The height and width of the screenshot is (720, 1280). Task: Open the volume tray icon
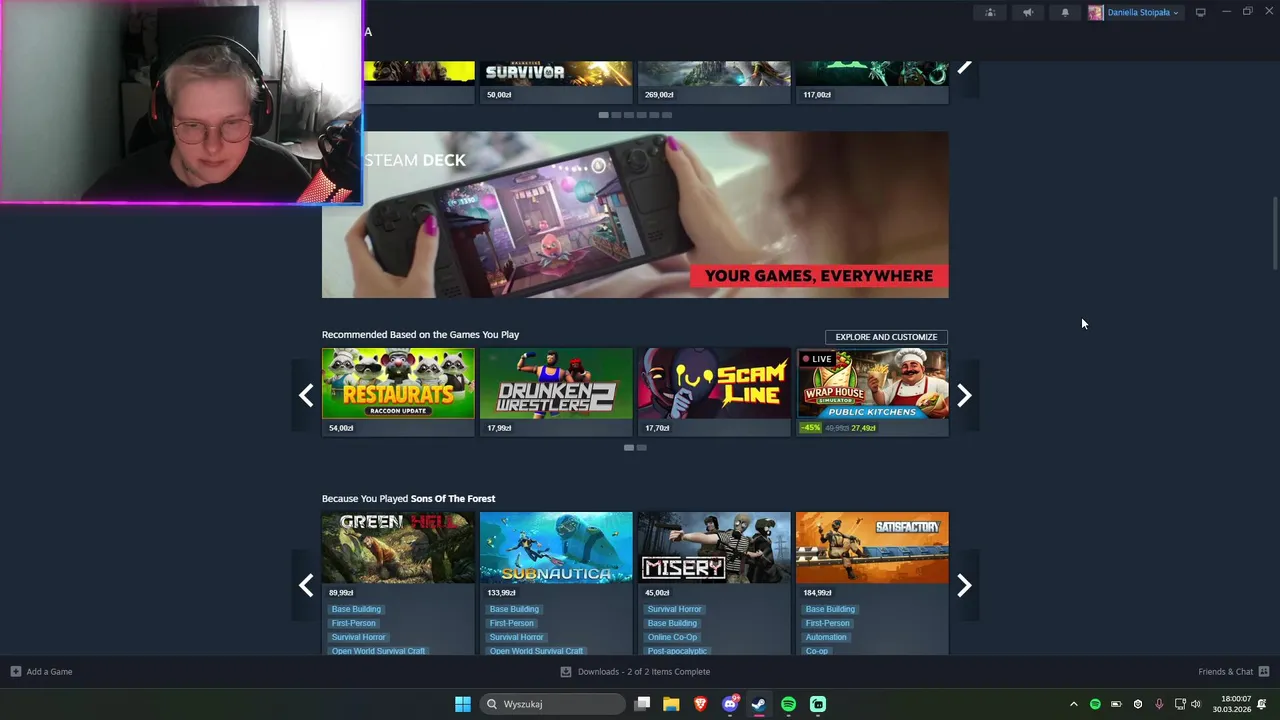(1196, 704)
